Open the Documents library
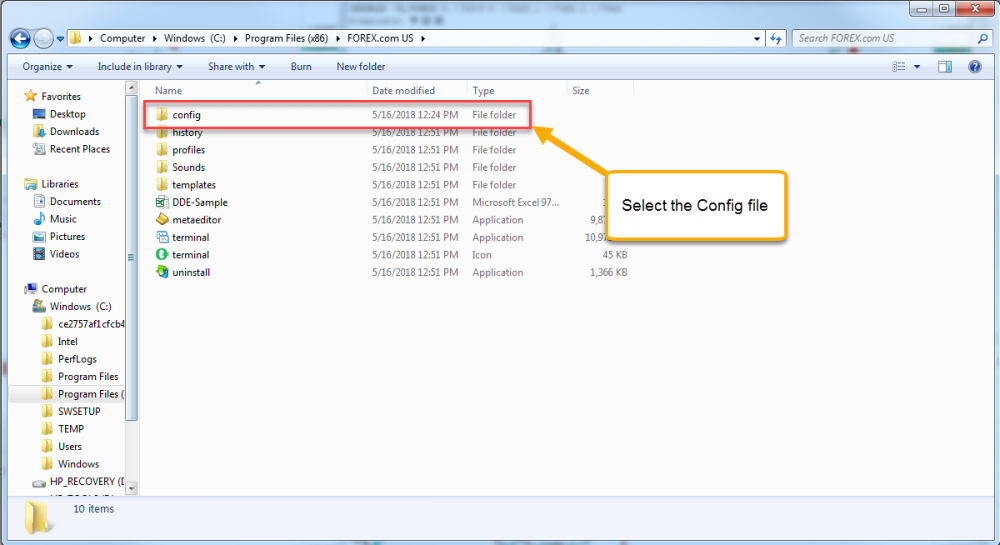This screenshot has width=1000, height=545. pos(75,201)
